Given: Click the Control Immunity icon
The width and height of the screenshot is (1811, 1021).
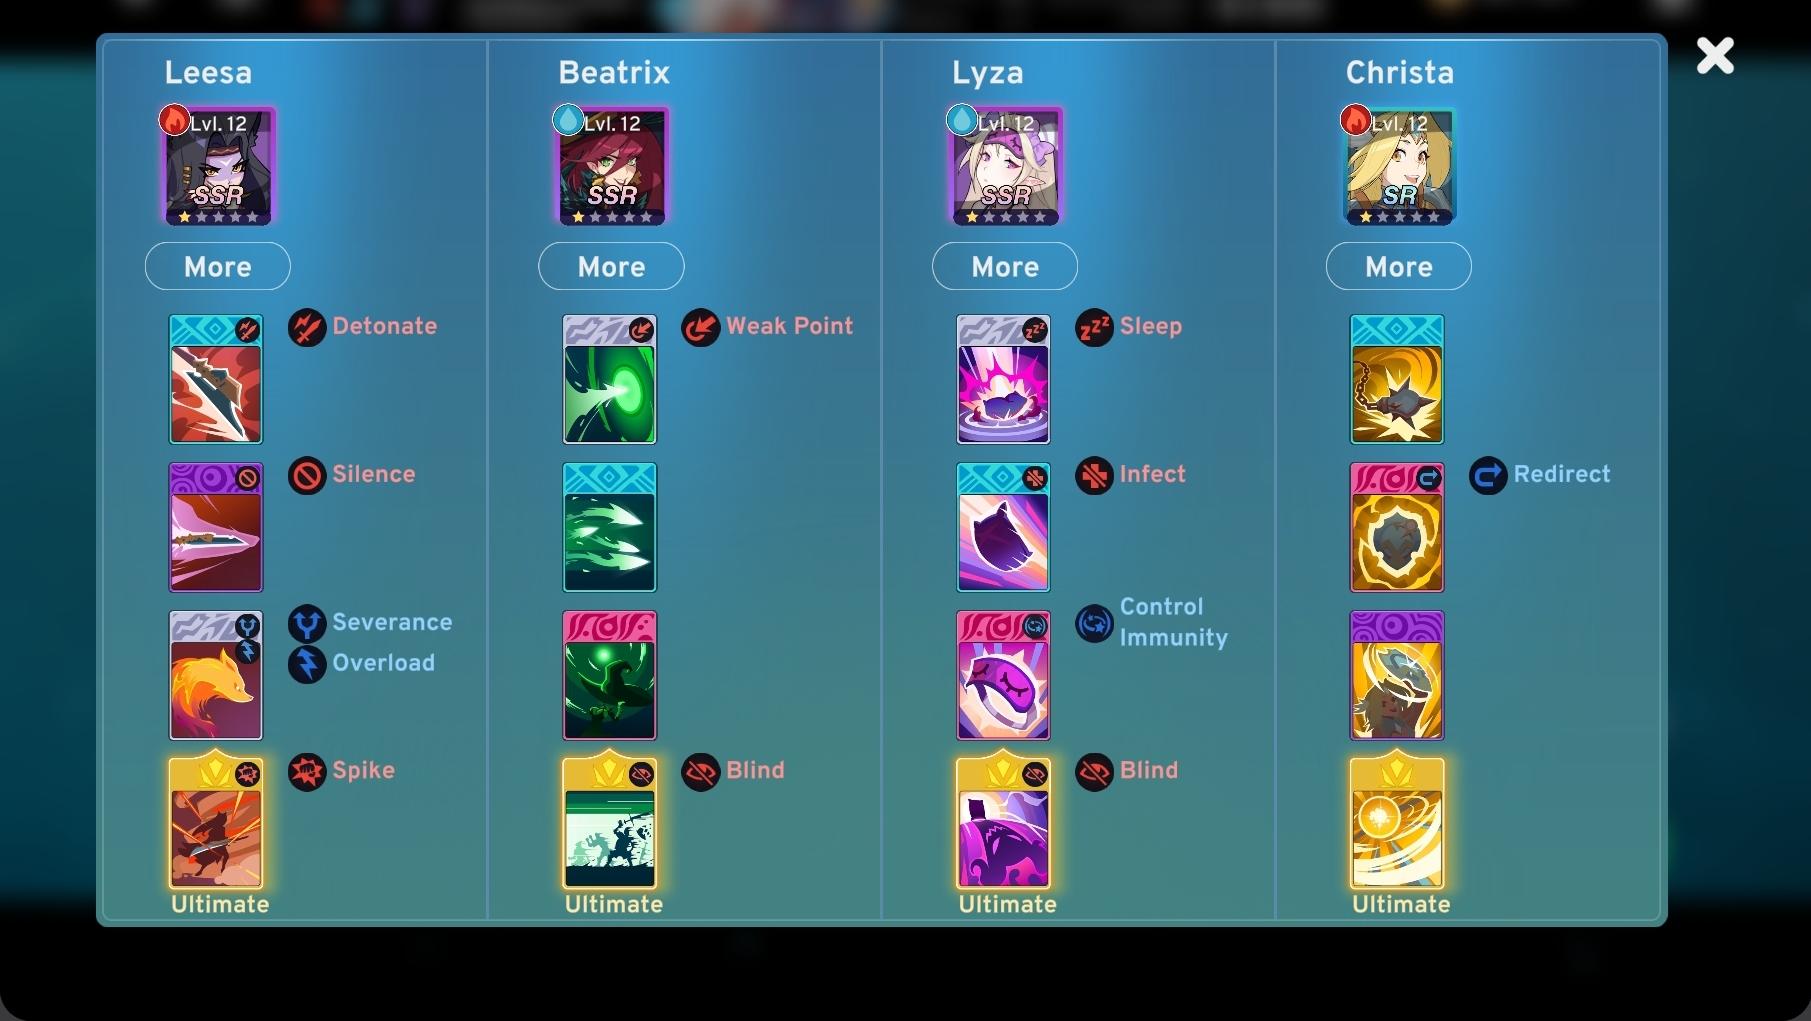Looking at the screenshot, I should [x=1095, y=623].
